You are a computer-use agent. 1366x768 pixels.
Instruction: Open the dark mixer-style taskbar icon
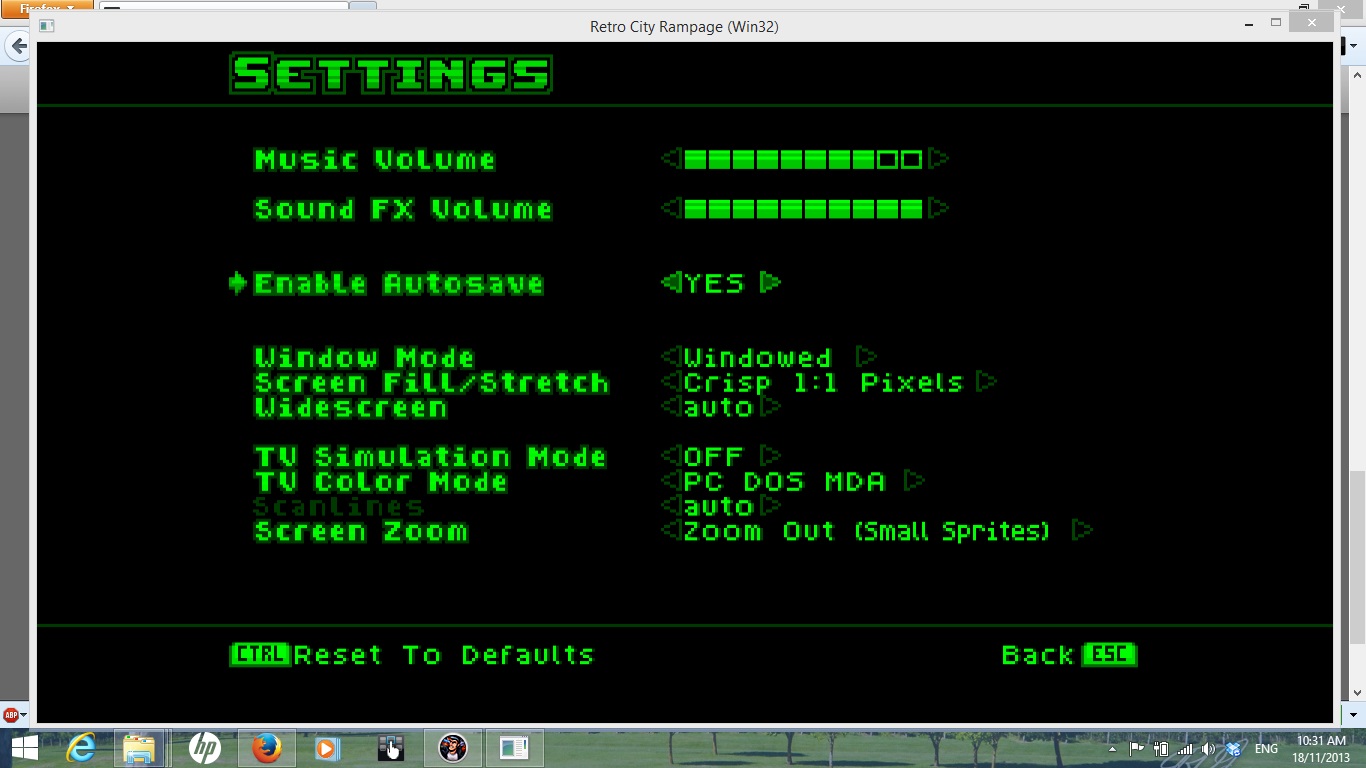[389, 748]
